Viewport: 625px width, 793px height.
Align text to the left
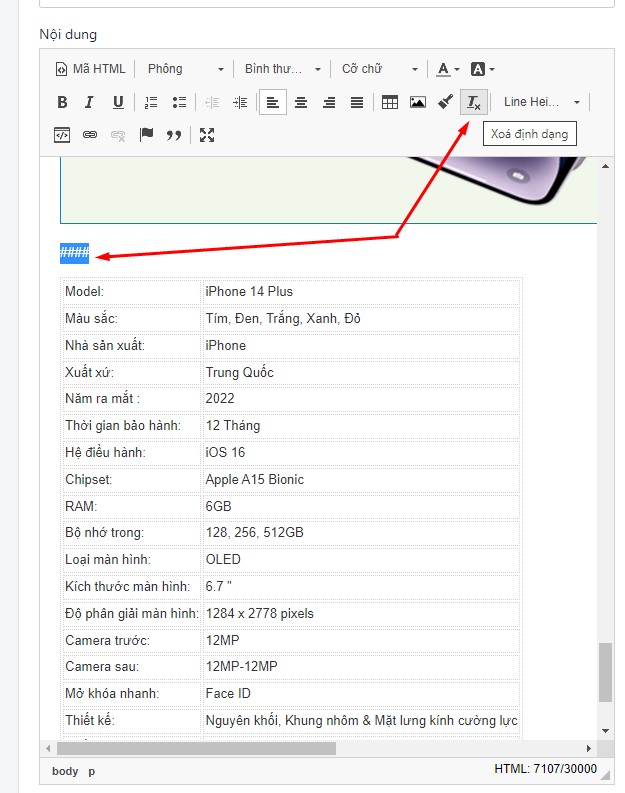tap(273, 102)
